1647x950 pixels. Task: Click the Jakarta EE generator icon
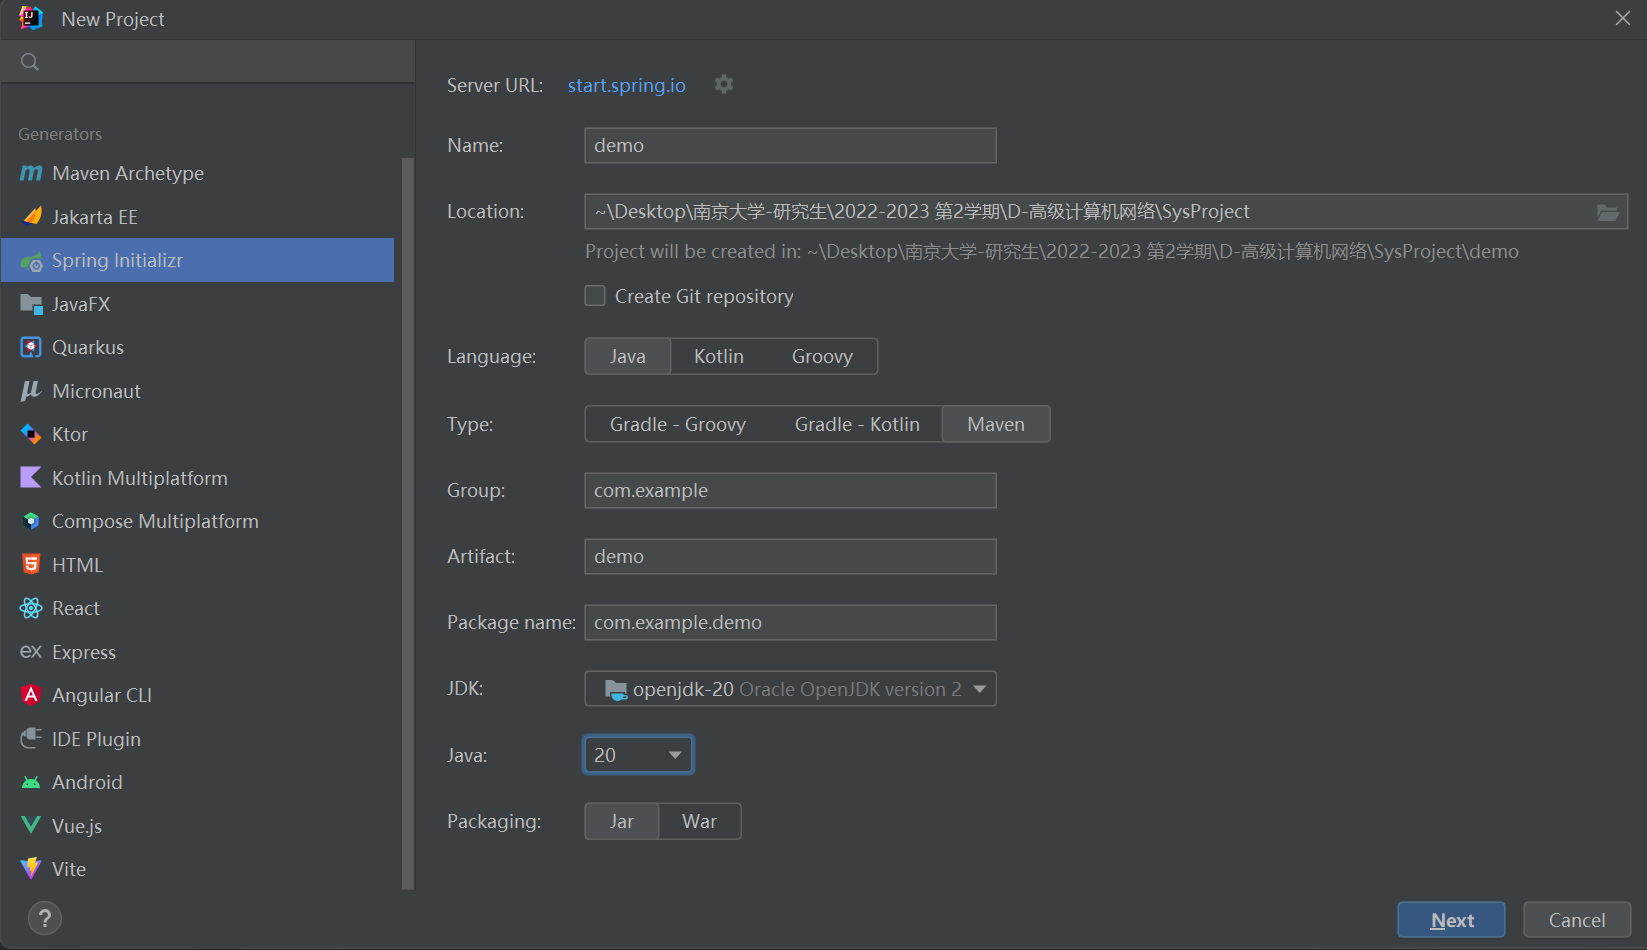pyautogui.click(x=31, y=217)
